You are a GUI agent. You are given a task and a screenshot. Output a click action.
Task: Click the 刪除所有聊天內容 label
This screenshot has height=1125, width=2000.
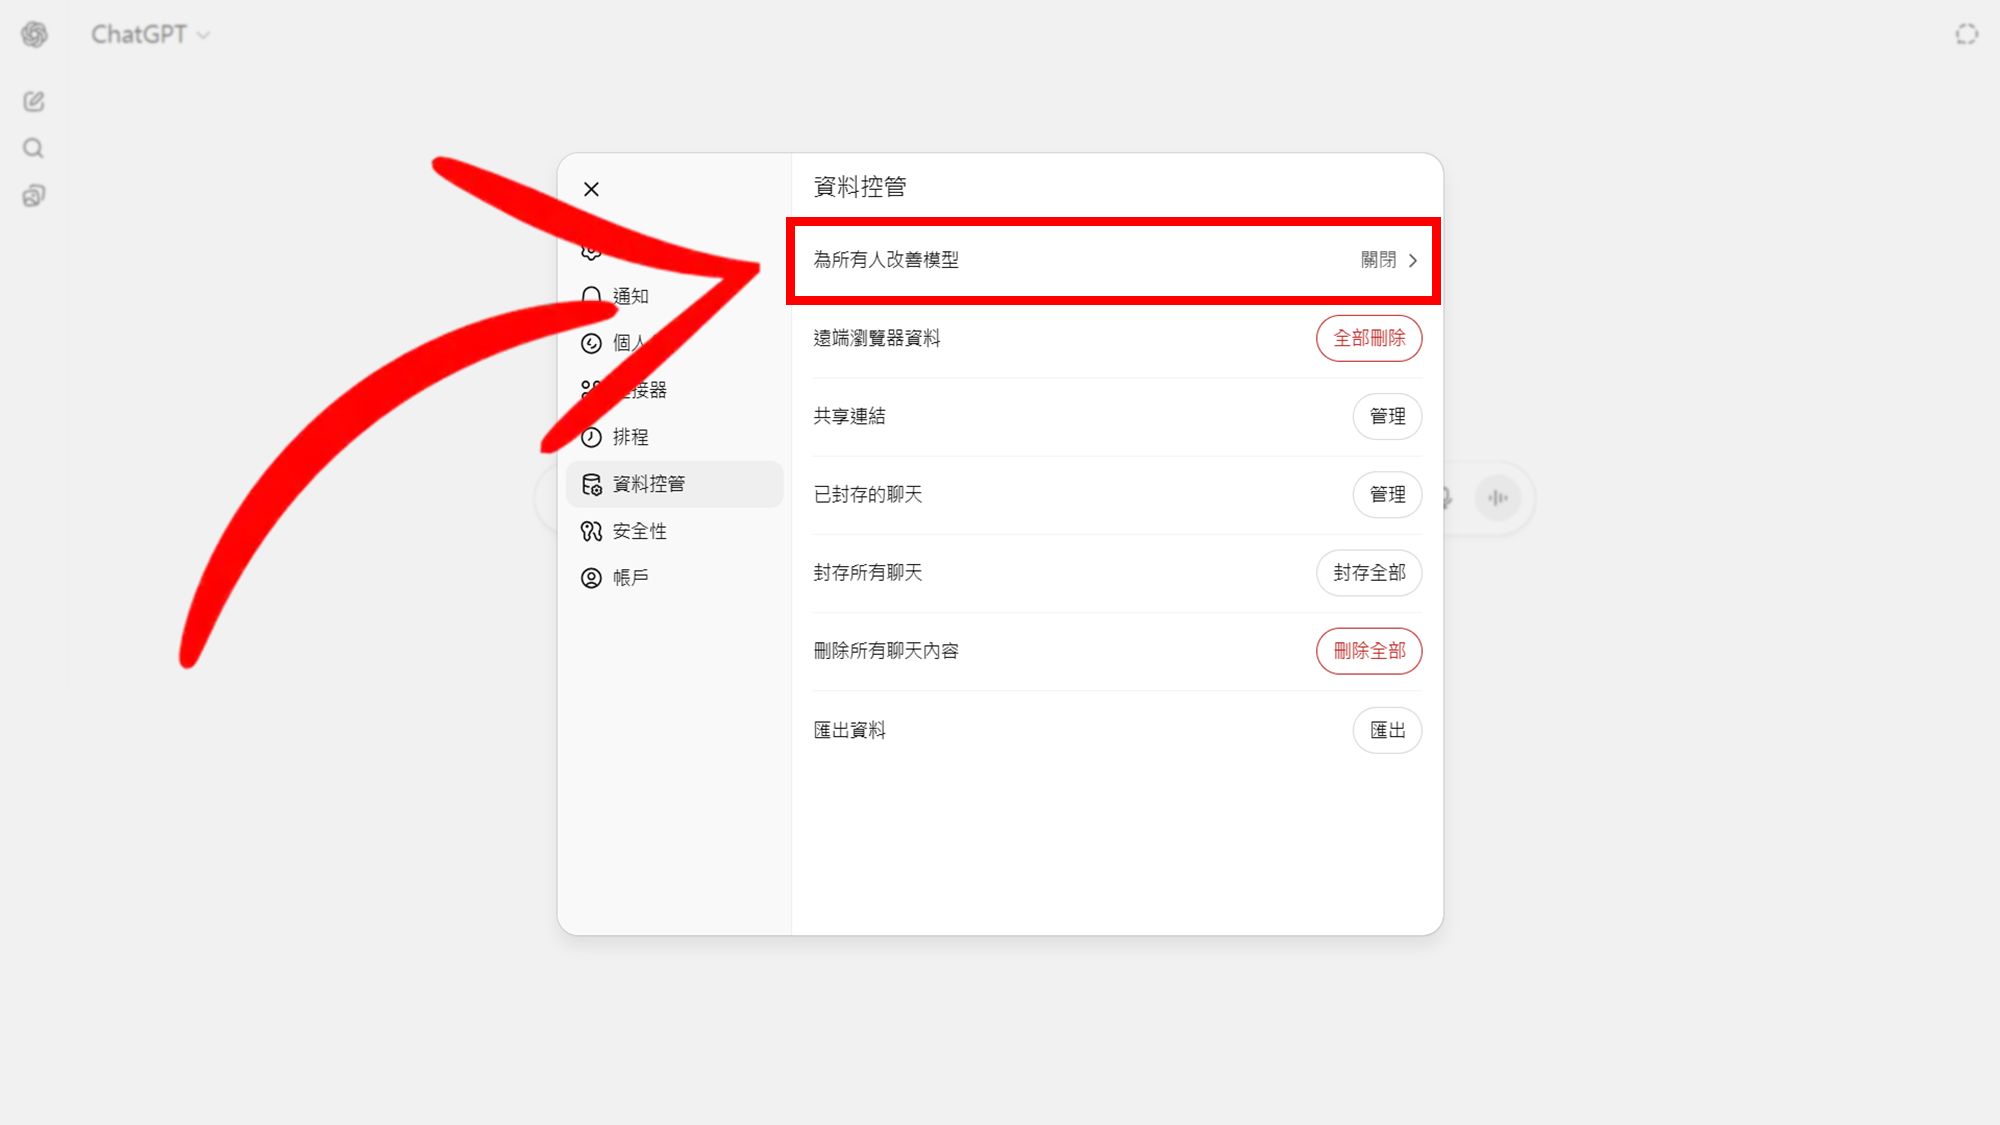tap(886, 651)
